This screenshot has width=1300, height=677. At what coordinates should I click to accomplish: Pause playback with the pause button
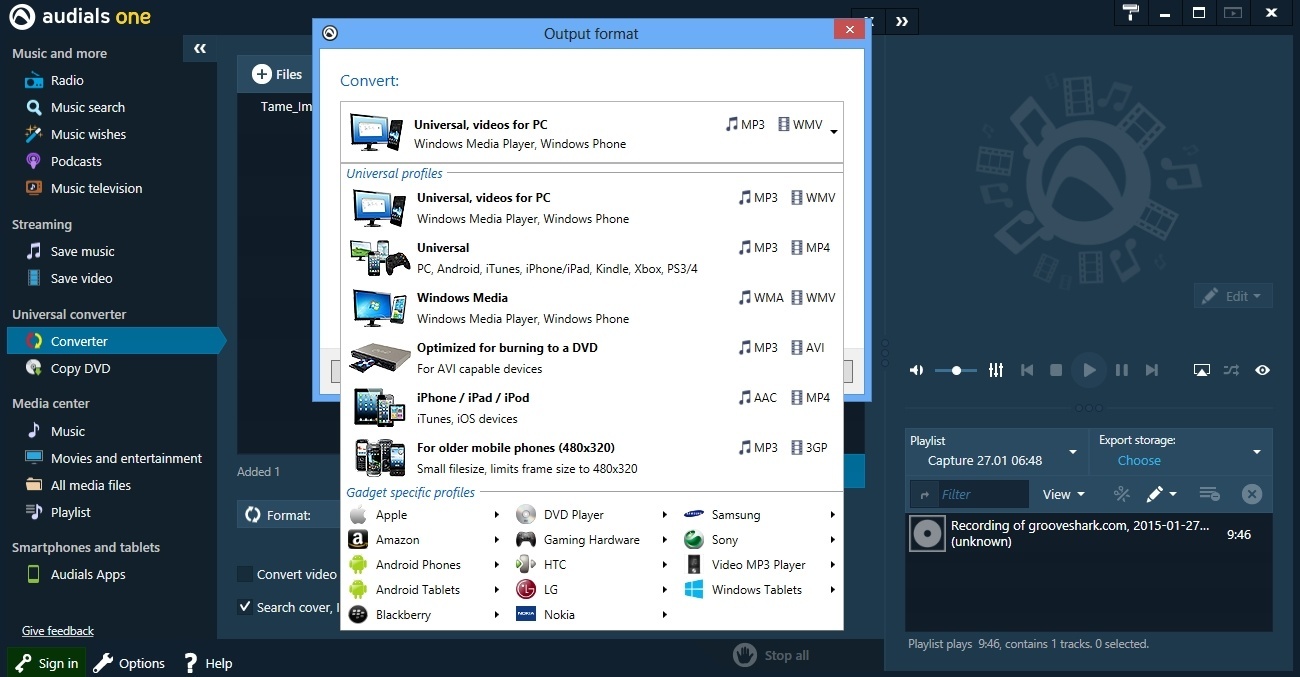[x=1122, y=370]
